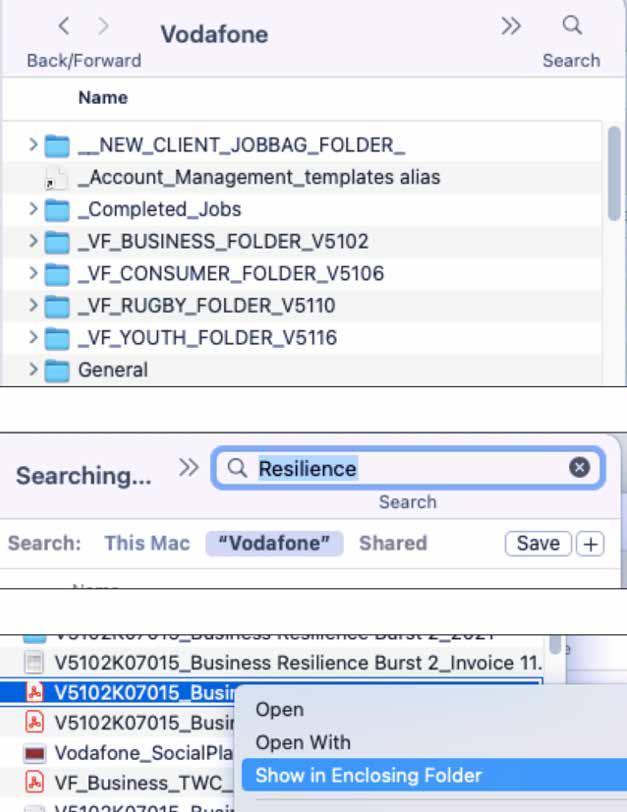Select the _Account_Management_templates alias icon
Screen dimensions: 627x812
57,178
